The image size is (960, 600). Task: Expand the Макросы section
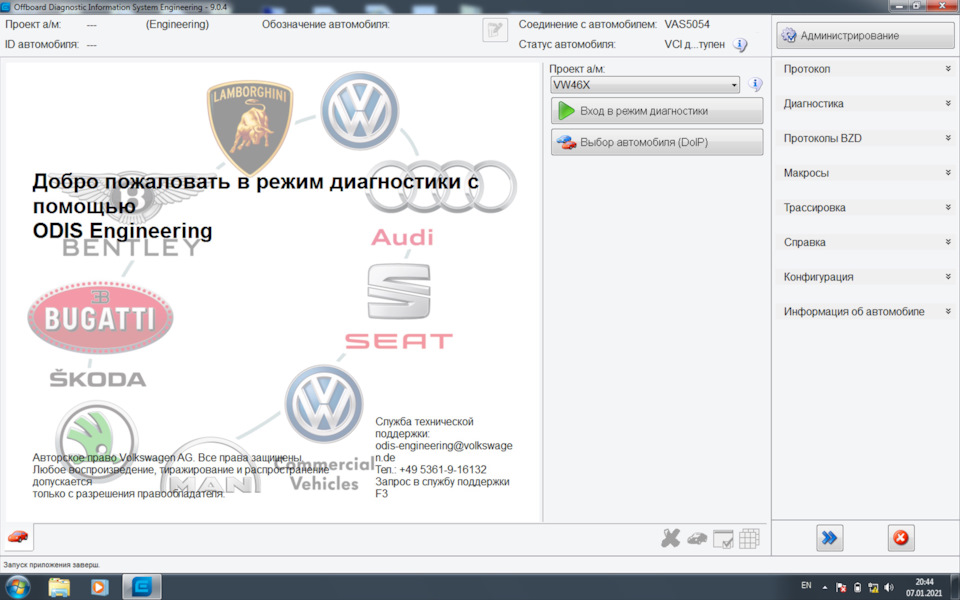(866, 173)
